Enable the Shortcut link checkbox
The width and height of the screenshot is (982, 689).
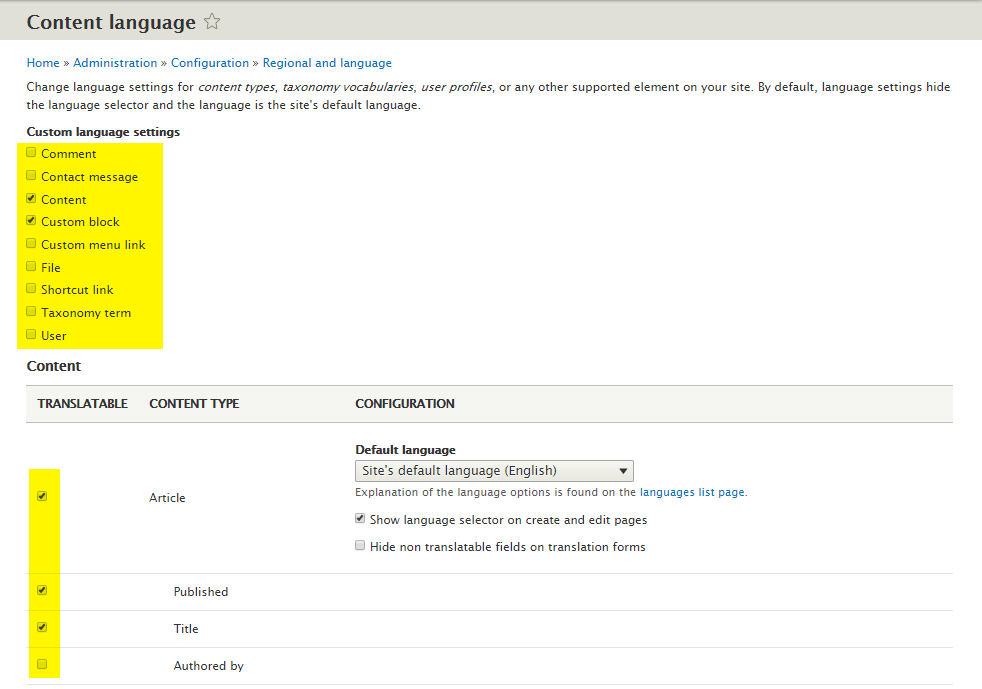(x=32, y=289)
